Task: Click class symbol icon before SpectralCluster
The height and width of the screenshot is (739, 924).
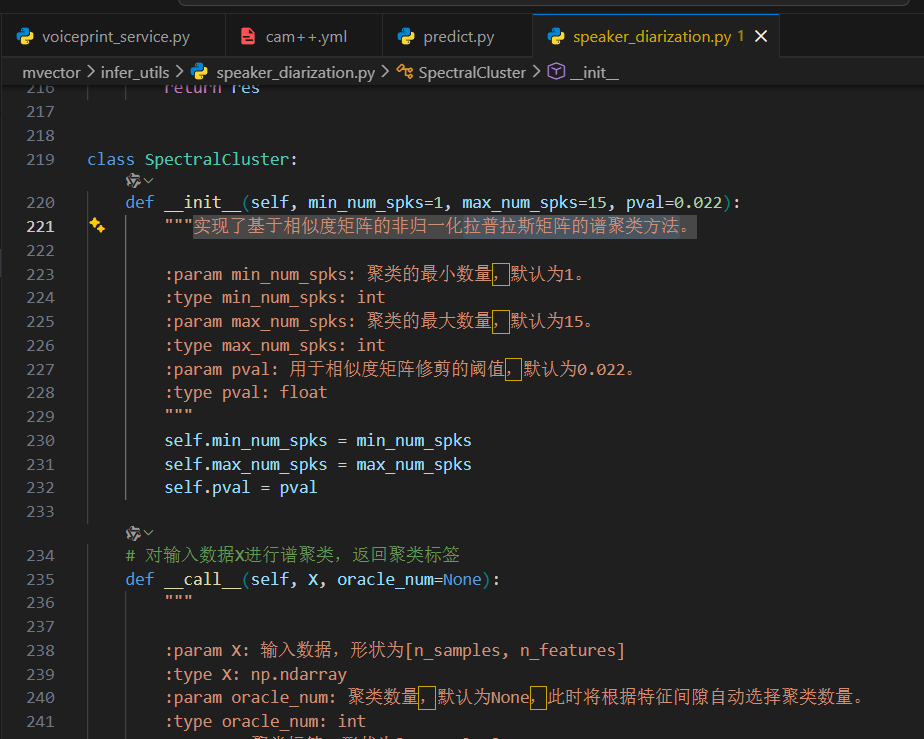Action: (405, 72)
